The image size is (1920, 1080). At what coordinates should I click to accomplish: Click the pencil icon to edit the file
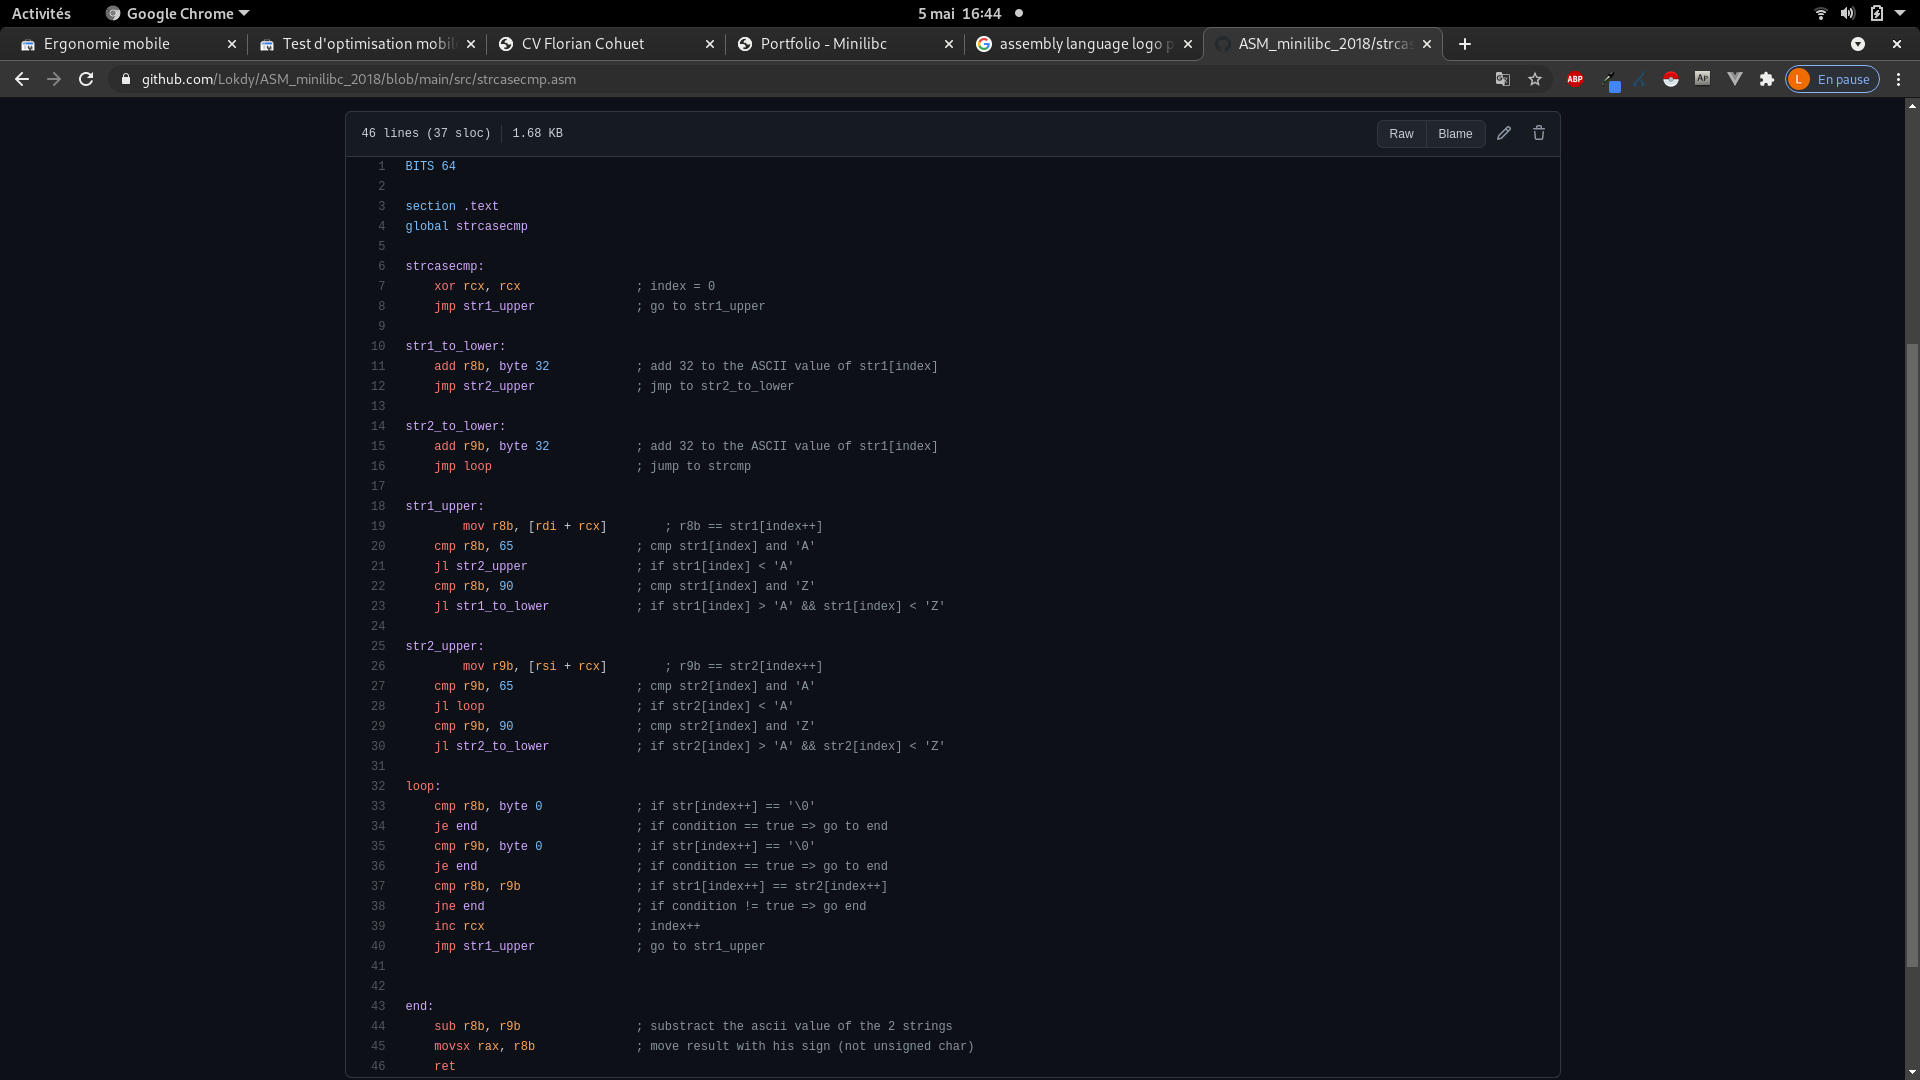[x=1504, y=133]
